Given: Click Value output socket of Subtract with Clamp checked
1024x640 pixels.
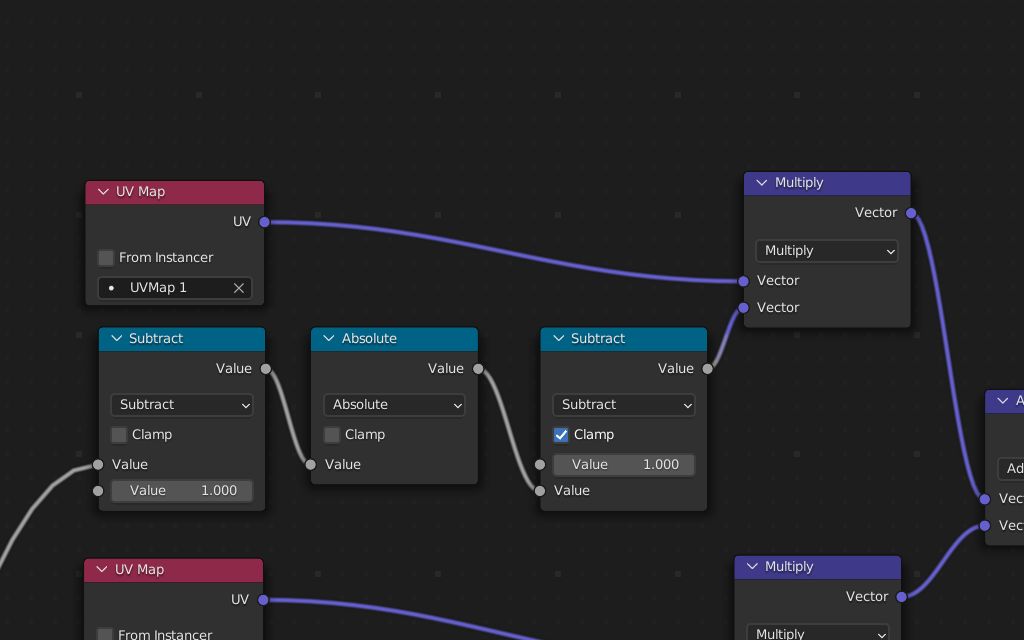Looking at the screenshot, I should 708,369.
